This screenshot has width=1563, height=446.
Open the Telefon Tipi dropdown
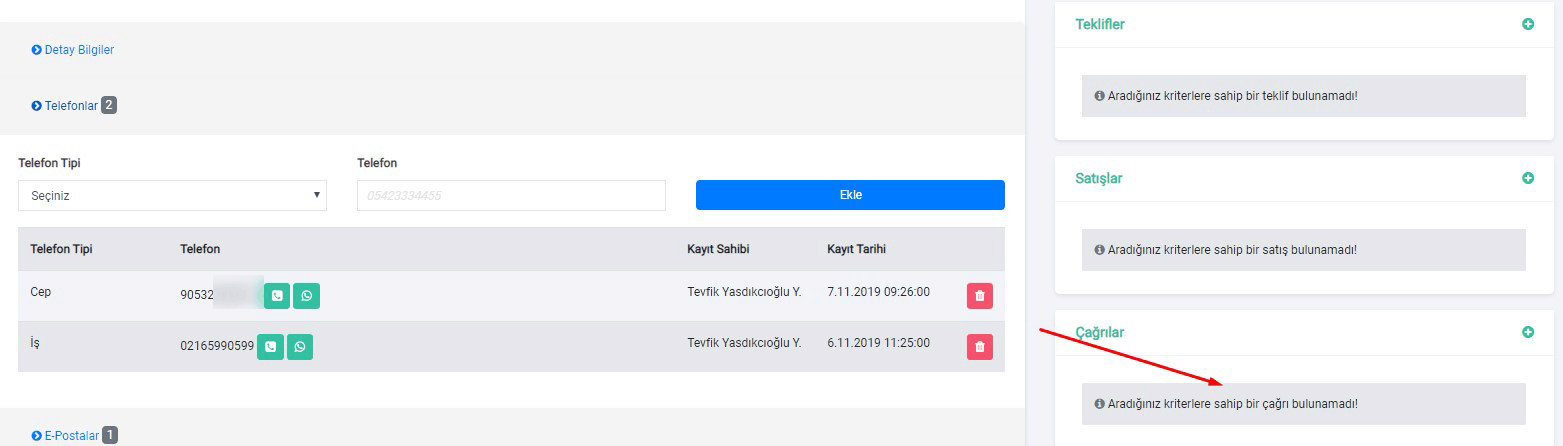[x=172, y=196]
